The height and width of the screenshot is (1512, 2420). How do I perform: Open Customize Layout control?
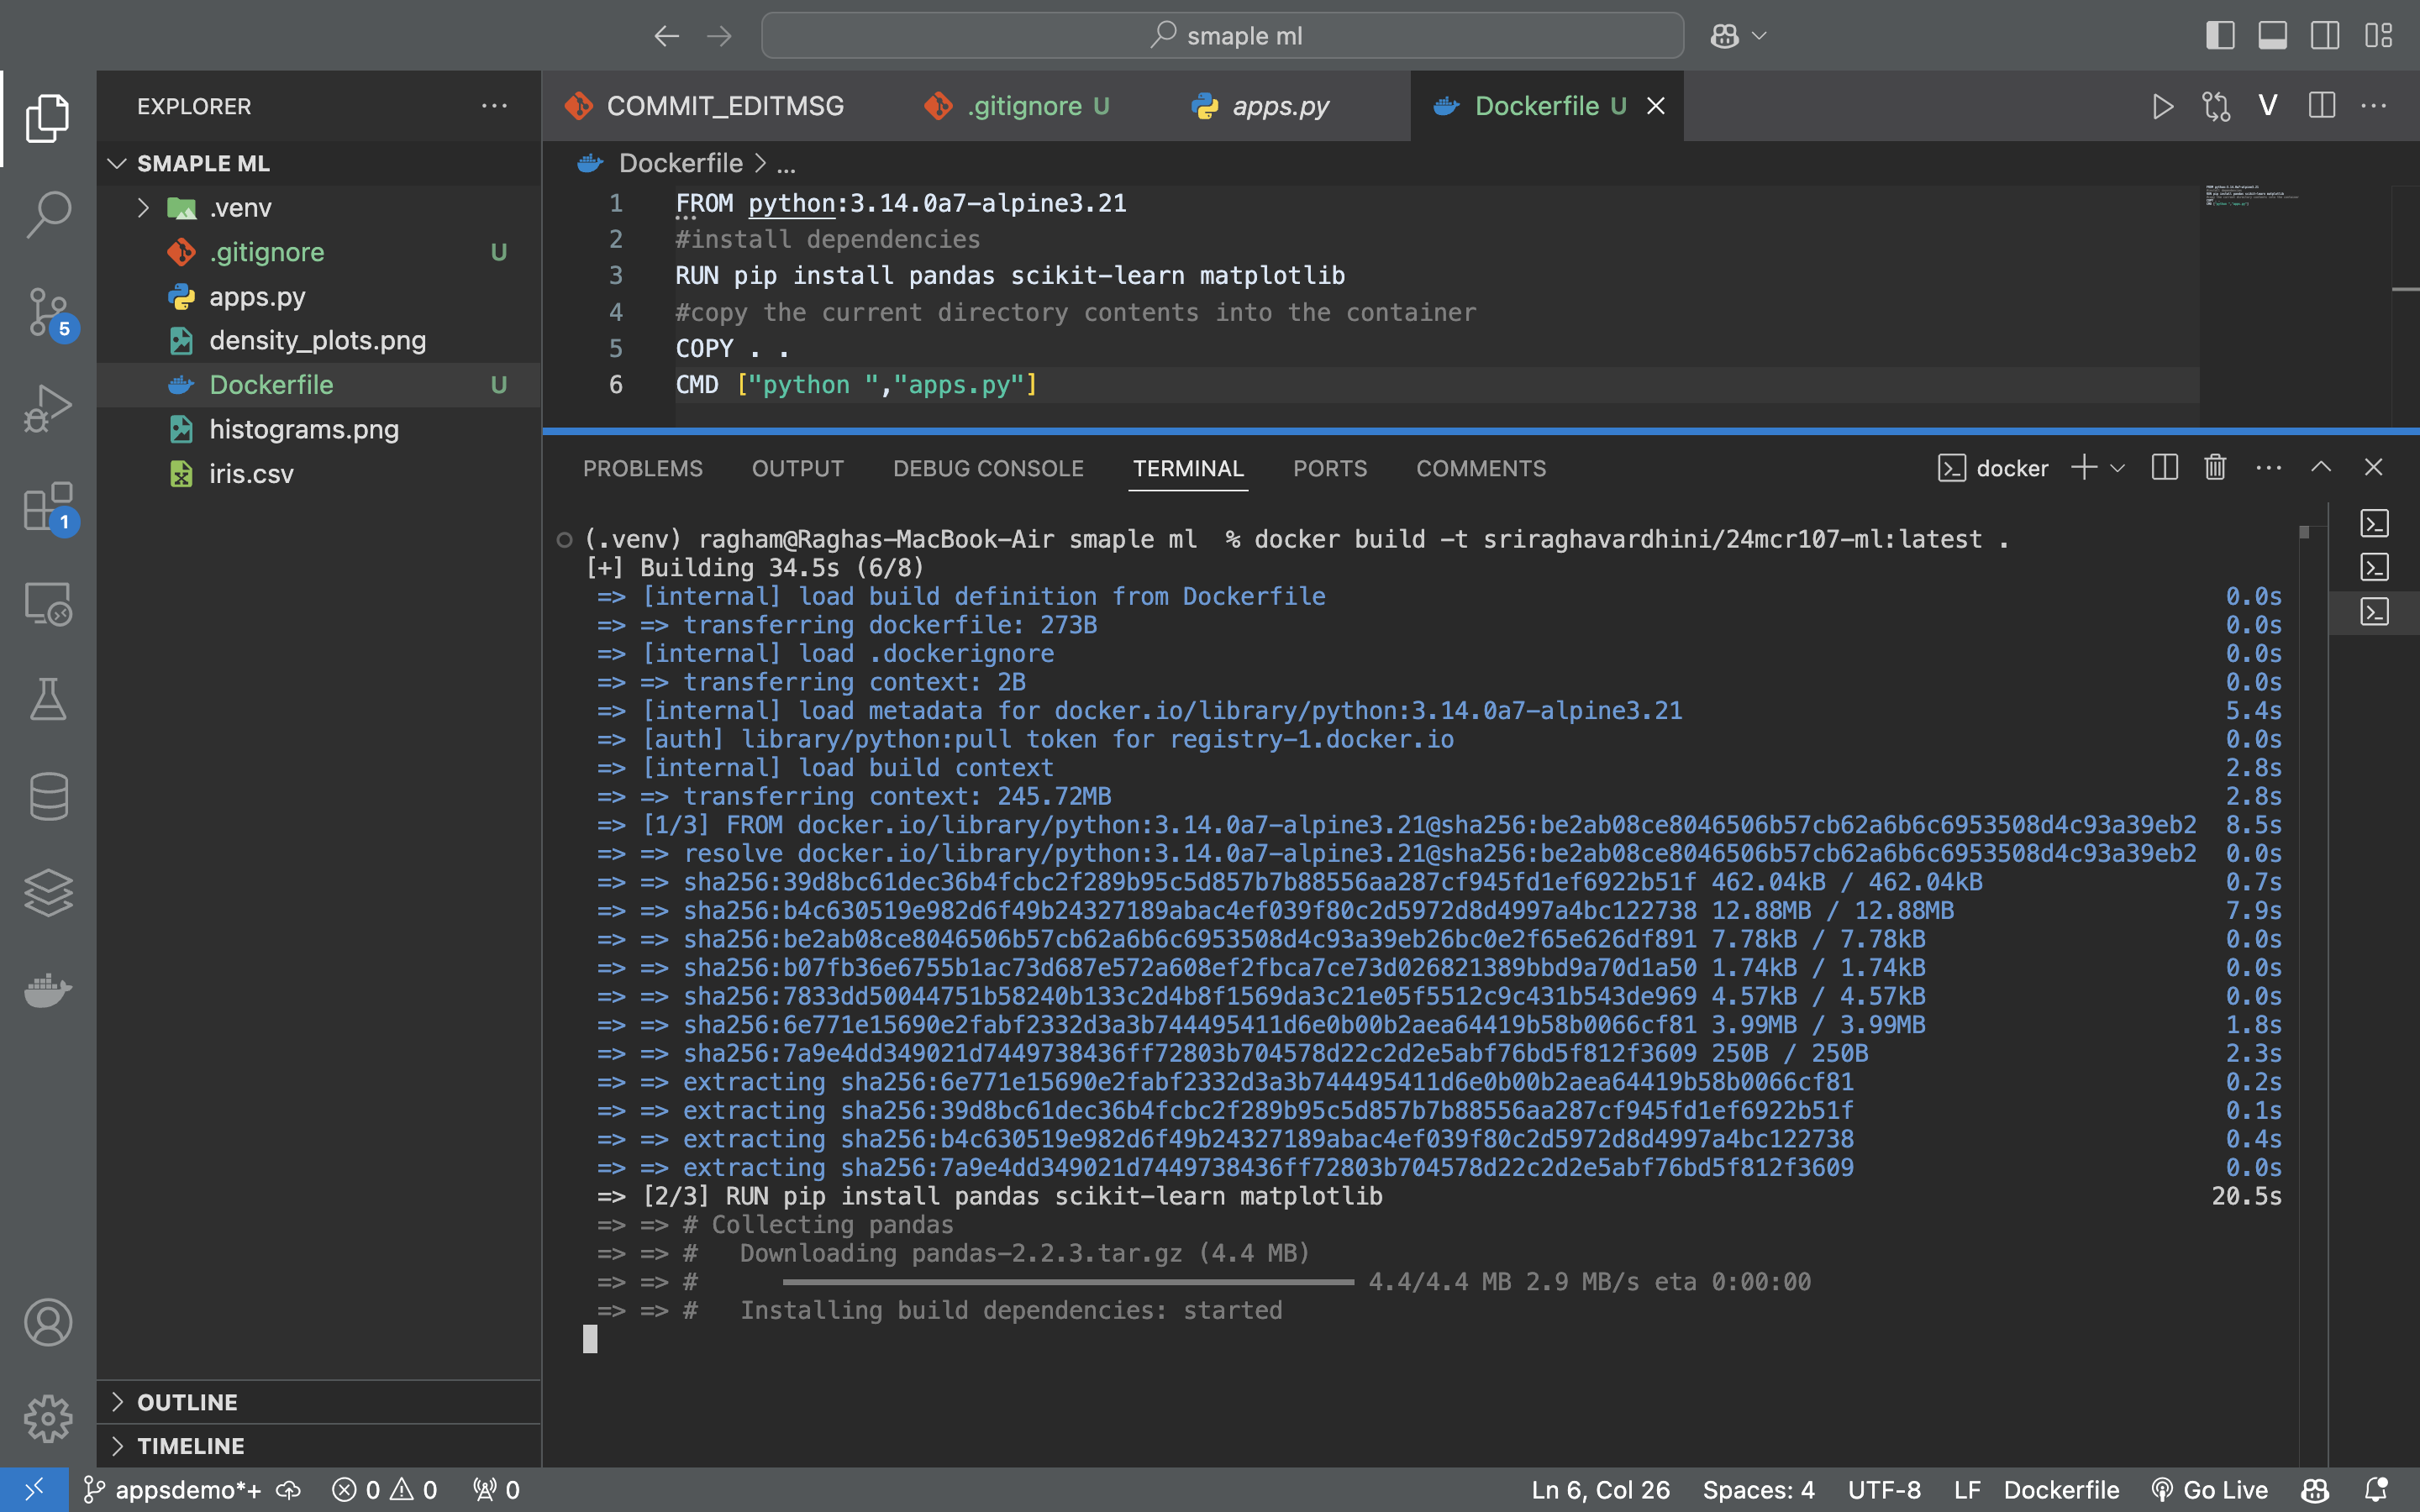coord(2378,36)
